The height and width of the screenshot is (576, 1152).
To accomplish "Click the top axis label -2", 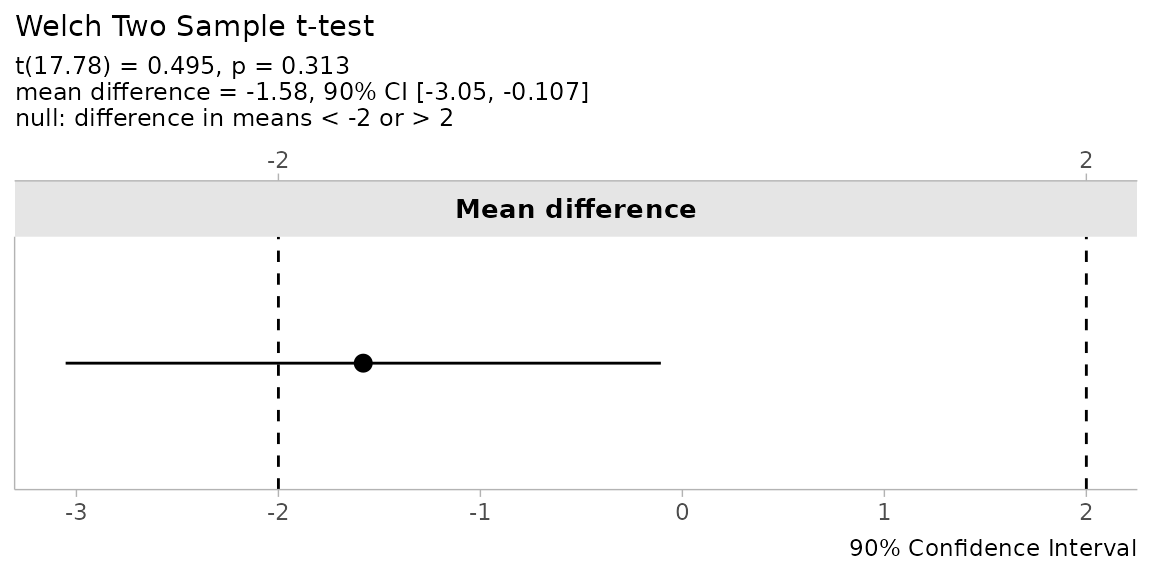I will click(278, 160).
